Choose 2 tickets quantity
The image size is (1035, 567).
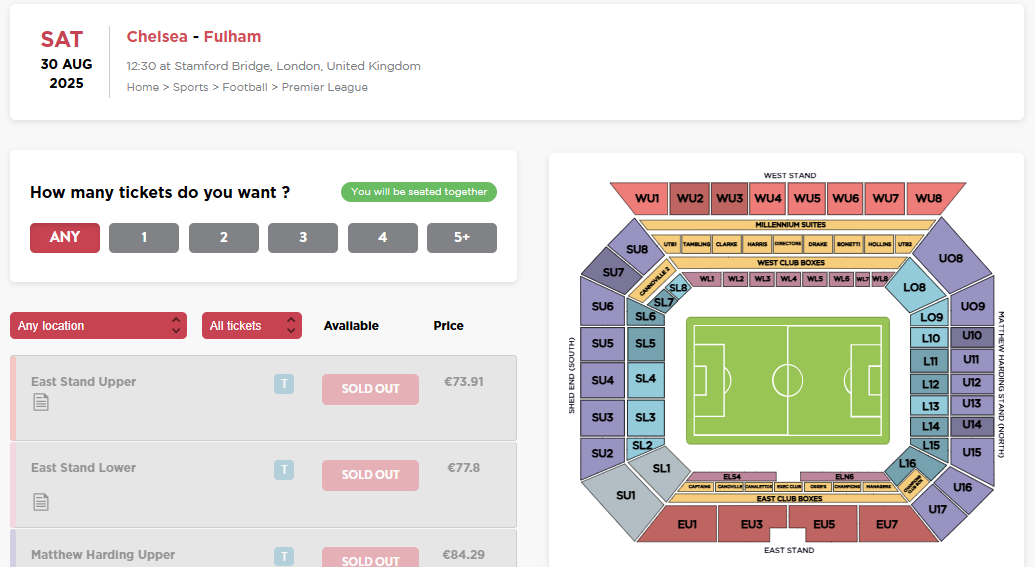click(x=223, y=238)
